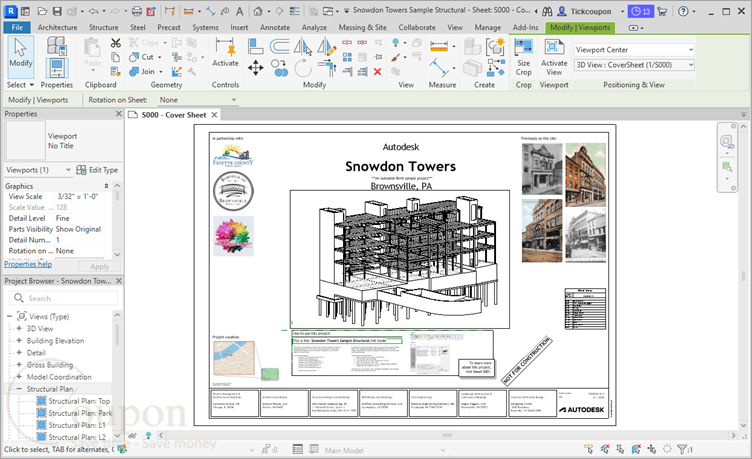Screen dimensions: 752x459
Task: Open the Architecture ribbon tab
Action: coord(58,27)
